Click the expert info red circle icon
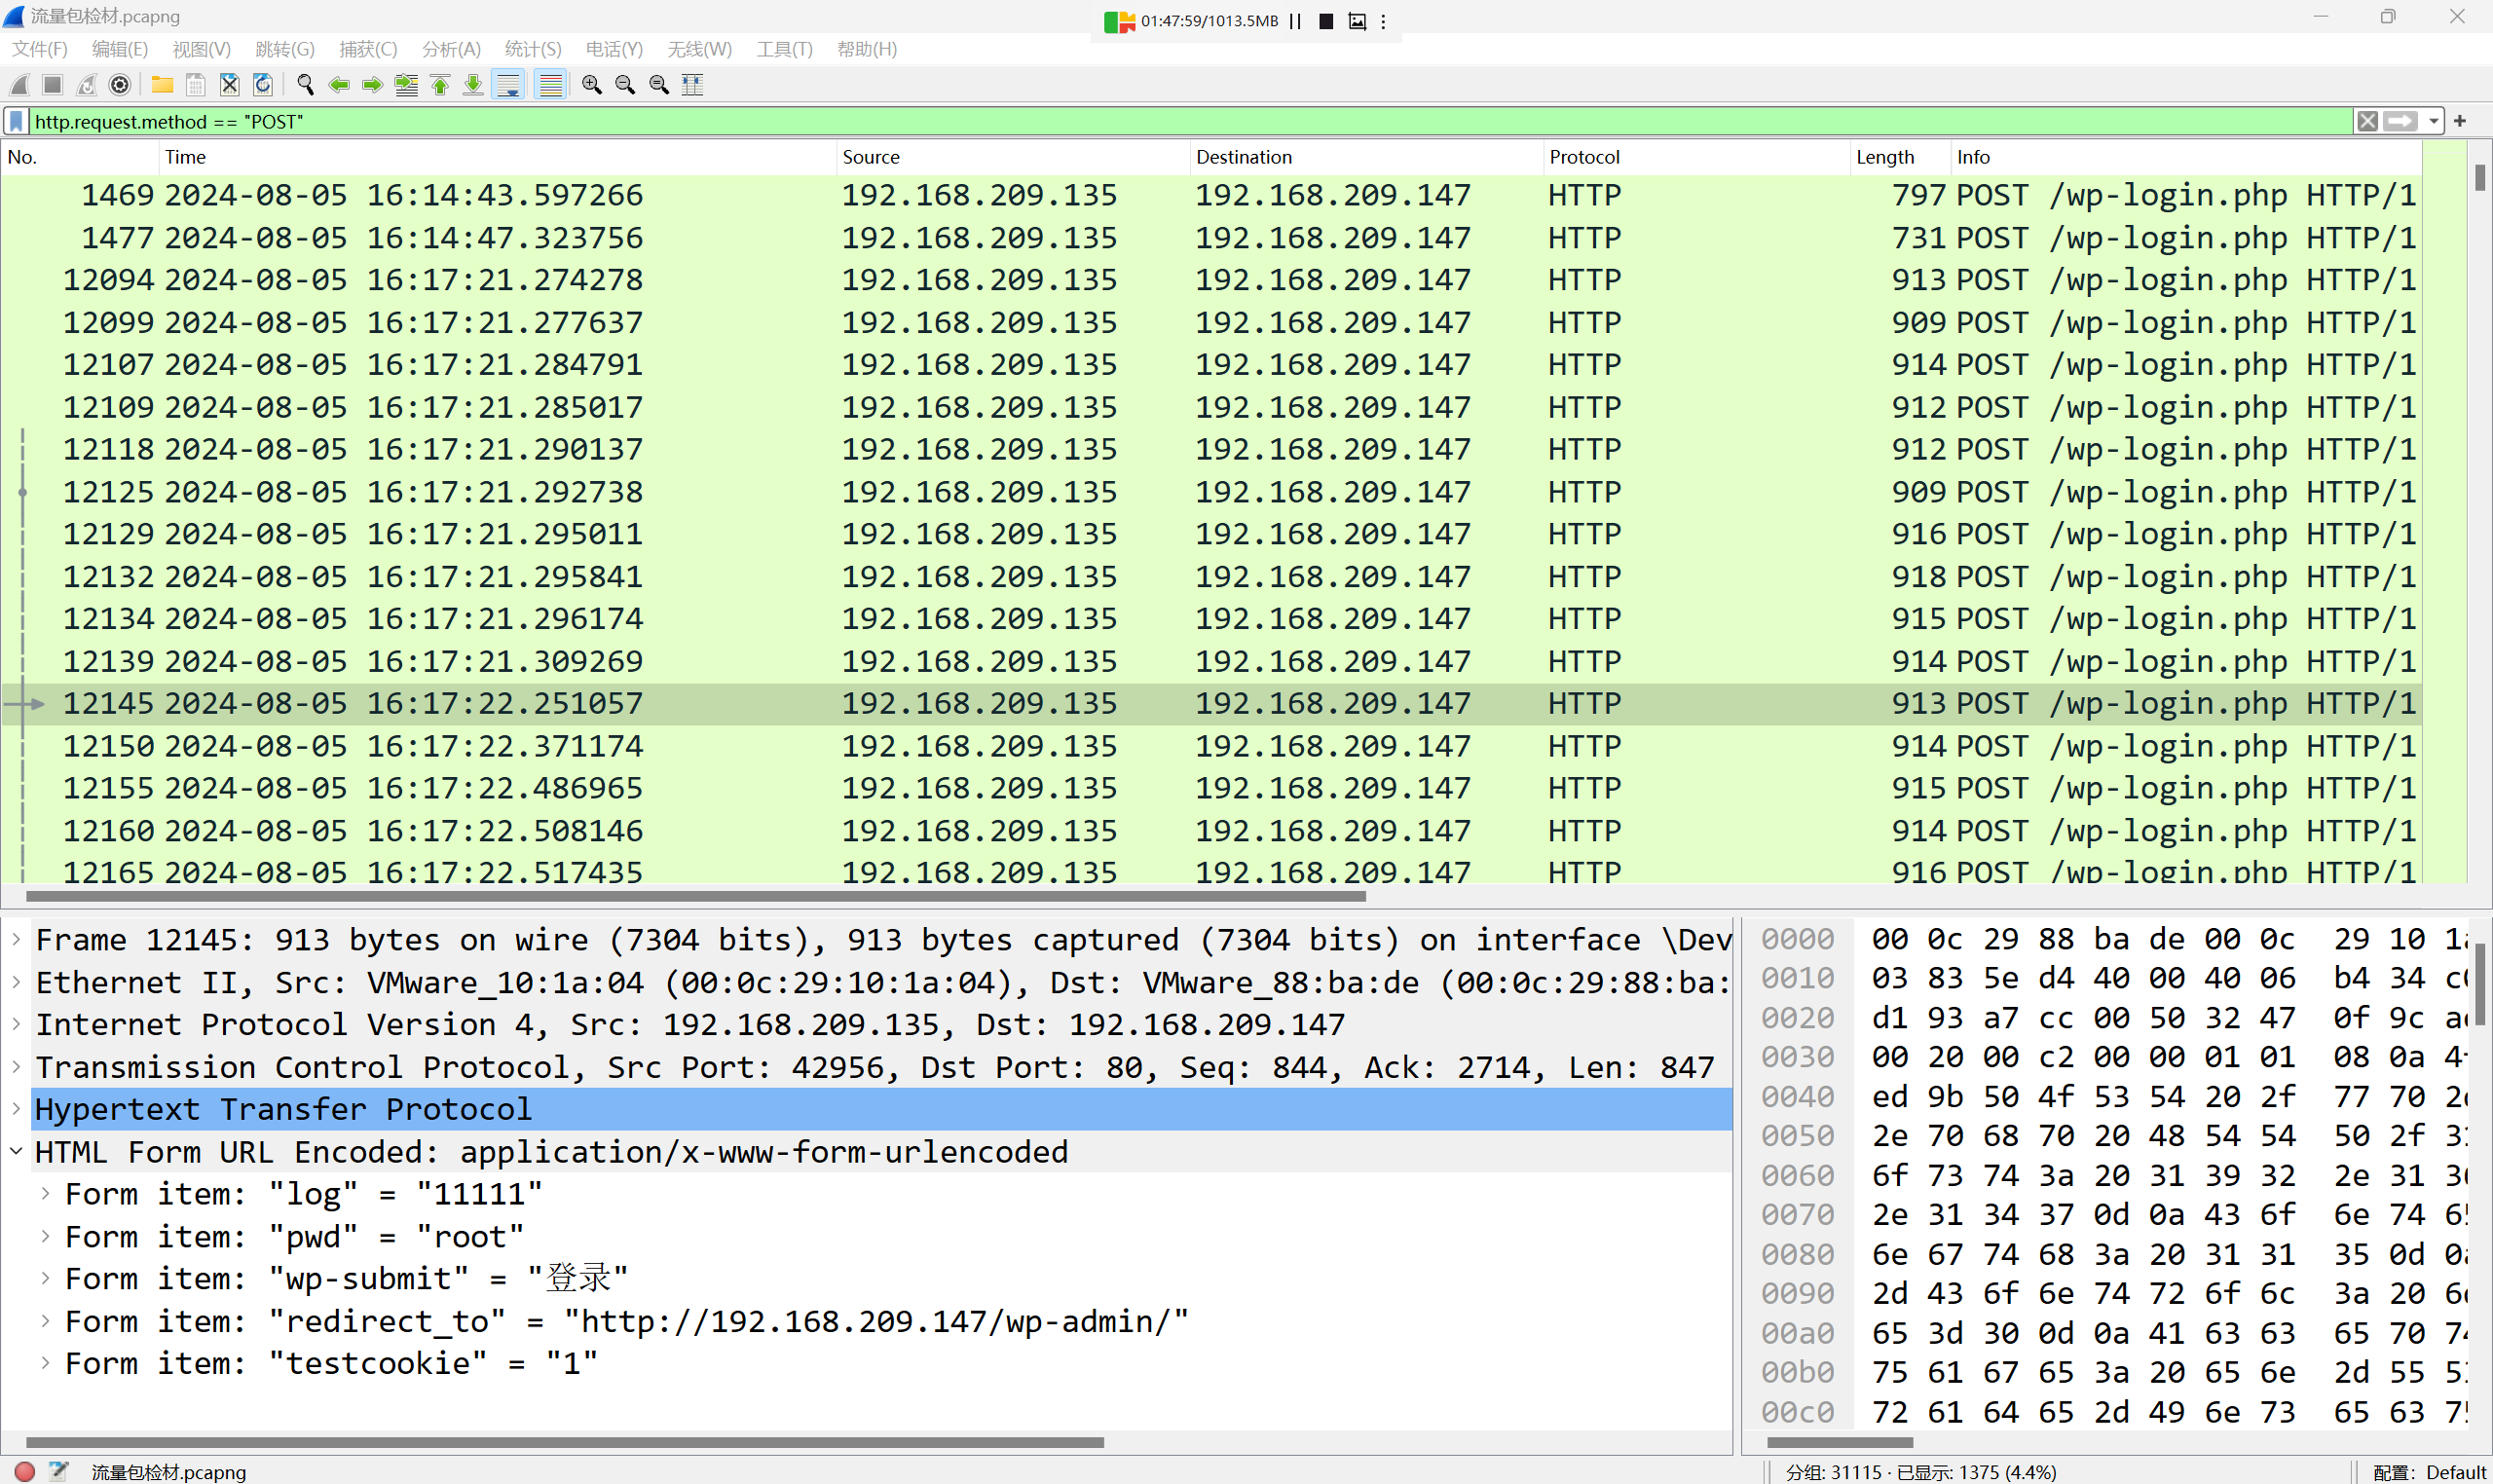This screenshot has height=1484, width=2493. click(x=25, y=1472)
